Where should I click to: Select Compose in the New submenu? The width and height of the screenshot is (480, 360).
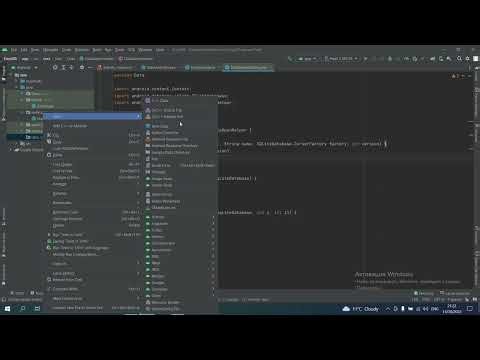(180, 289)
